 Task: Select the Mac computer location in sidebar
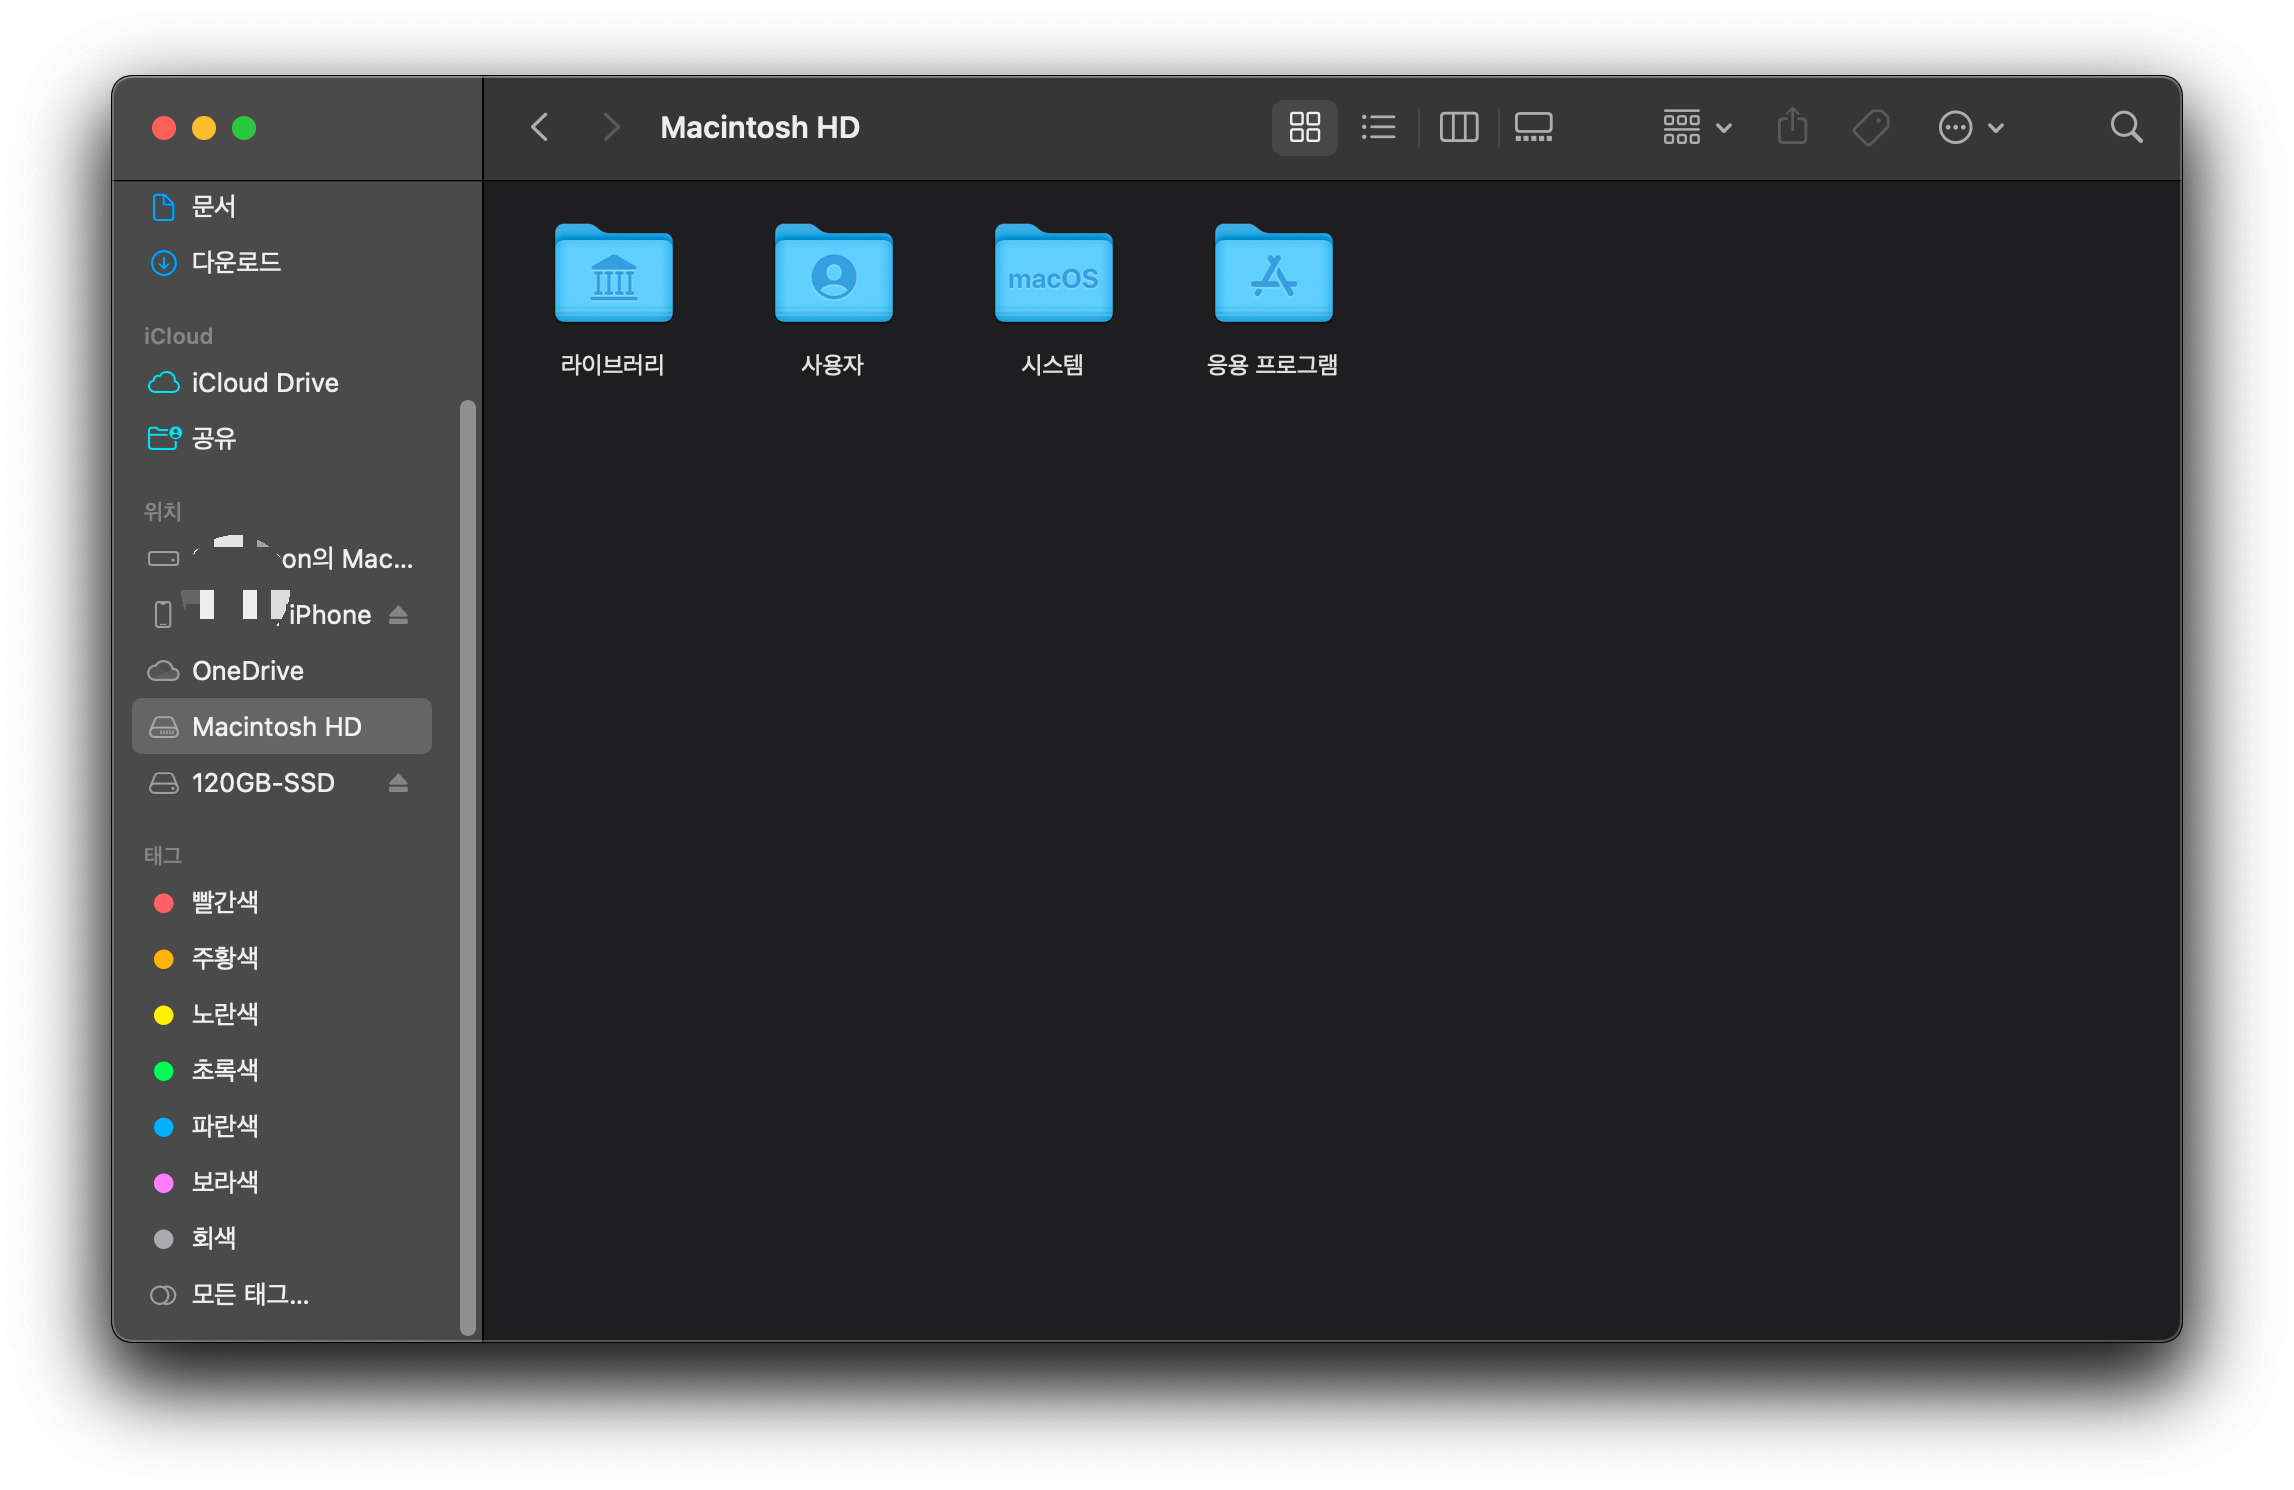(282, 558)
